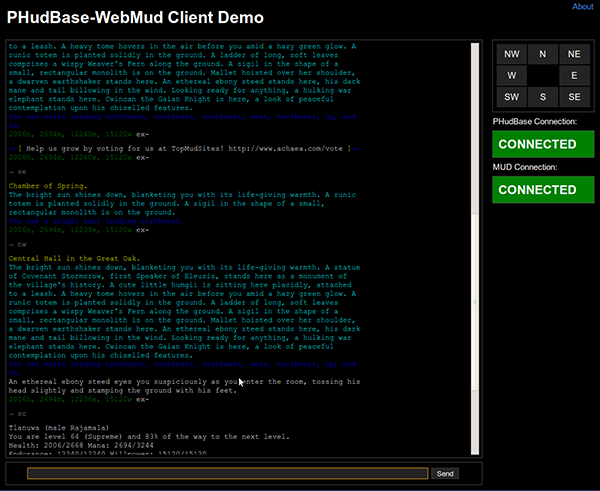Click the SE direction button

pos(574,96)
